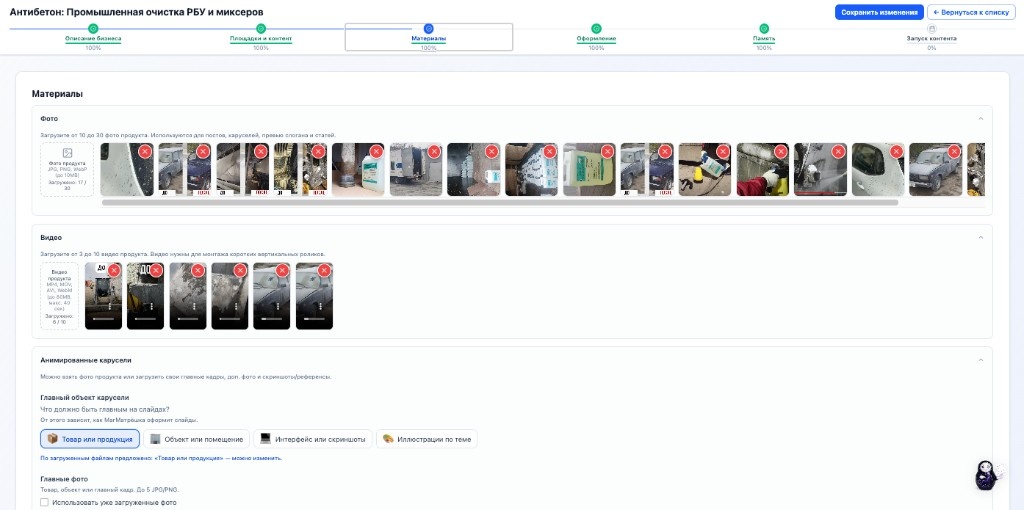
Task: Click progress bar on sixth video
Action: [x=314, y=319]
